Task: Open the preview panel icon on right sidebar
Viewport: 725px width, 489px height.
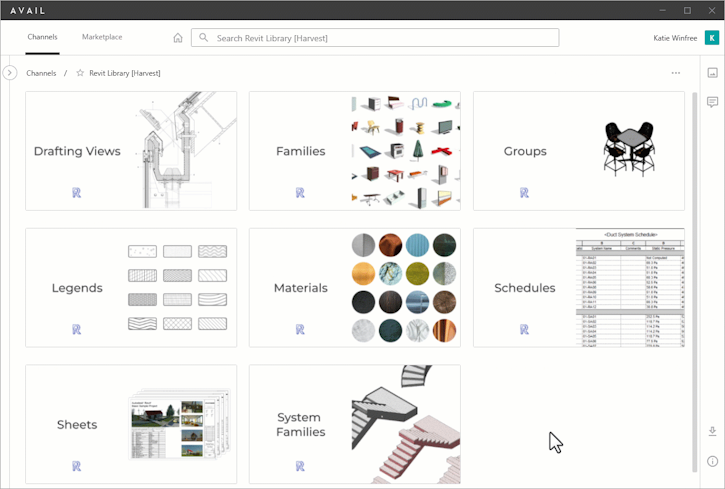Action: pyautogui.click(x=713, y=73)
